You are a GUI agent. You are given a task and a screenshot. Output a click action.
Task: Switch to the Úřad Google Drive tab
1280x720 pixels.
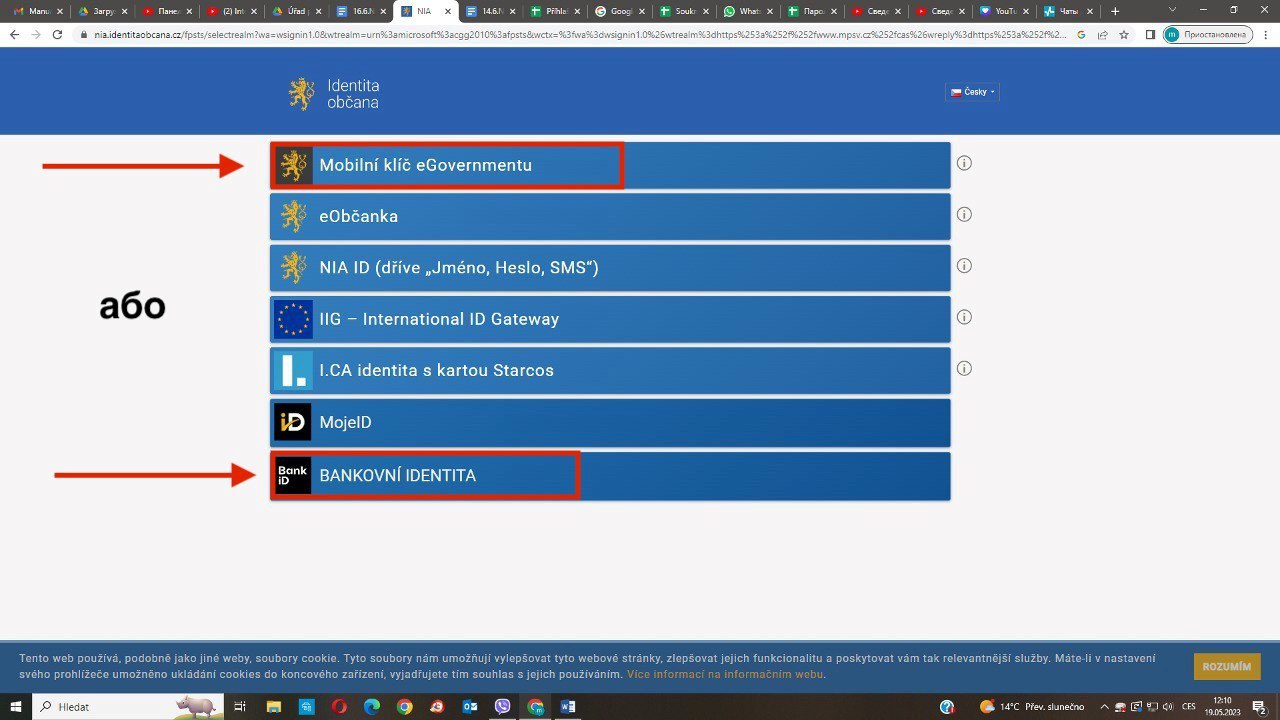click(x=295, y=11)
